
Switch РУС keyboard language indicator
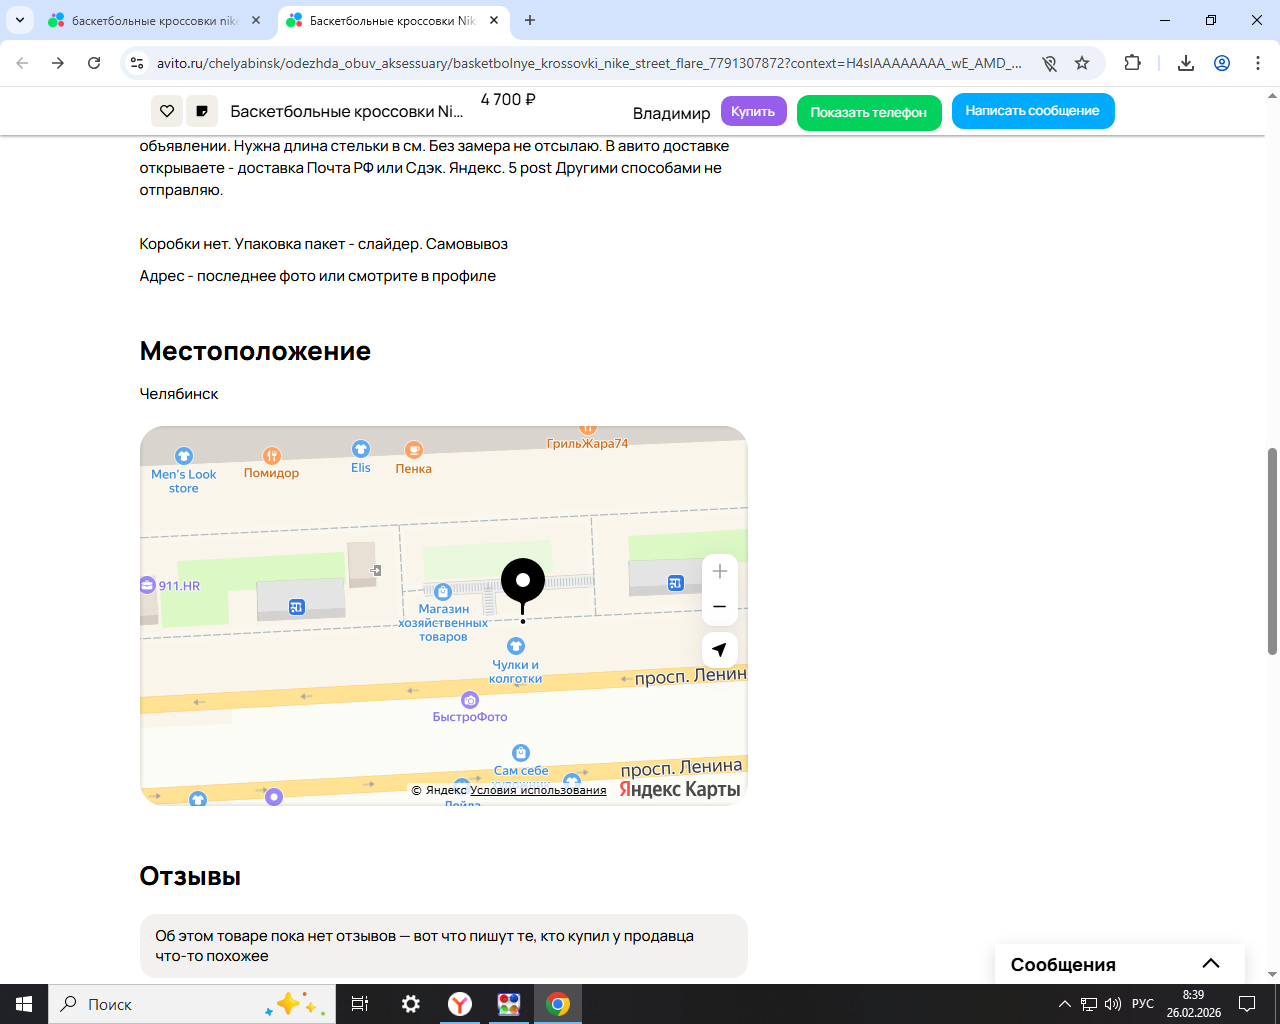pyautogui.click(x=1143, y=1004)
